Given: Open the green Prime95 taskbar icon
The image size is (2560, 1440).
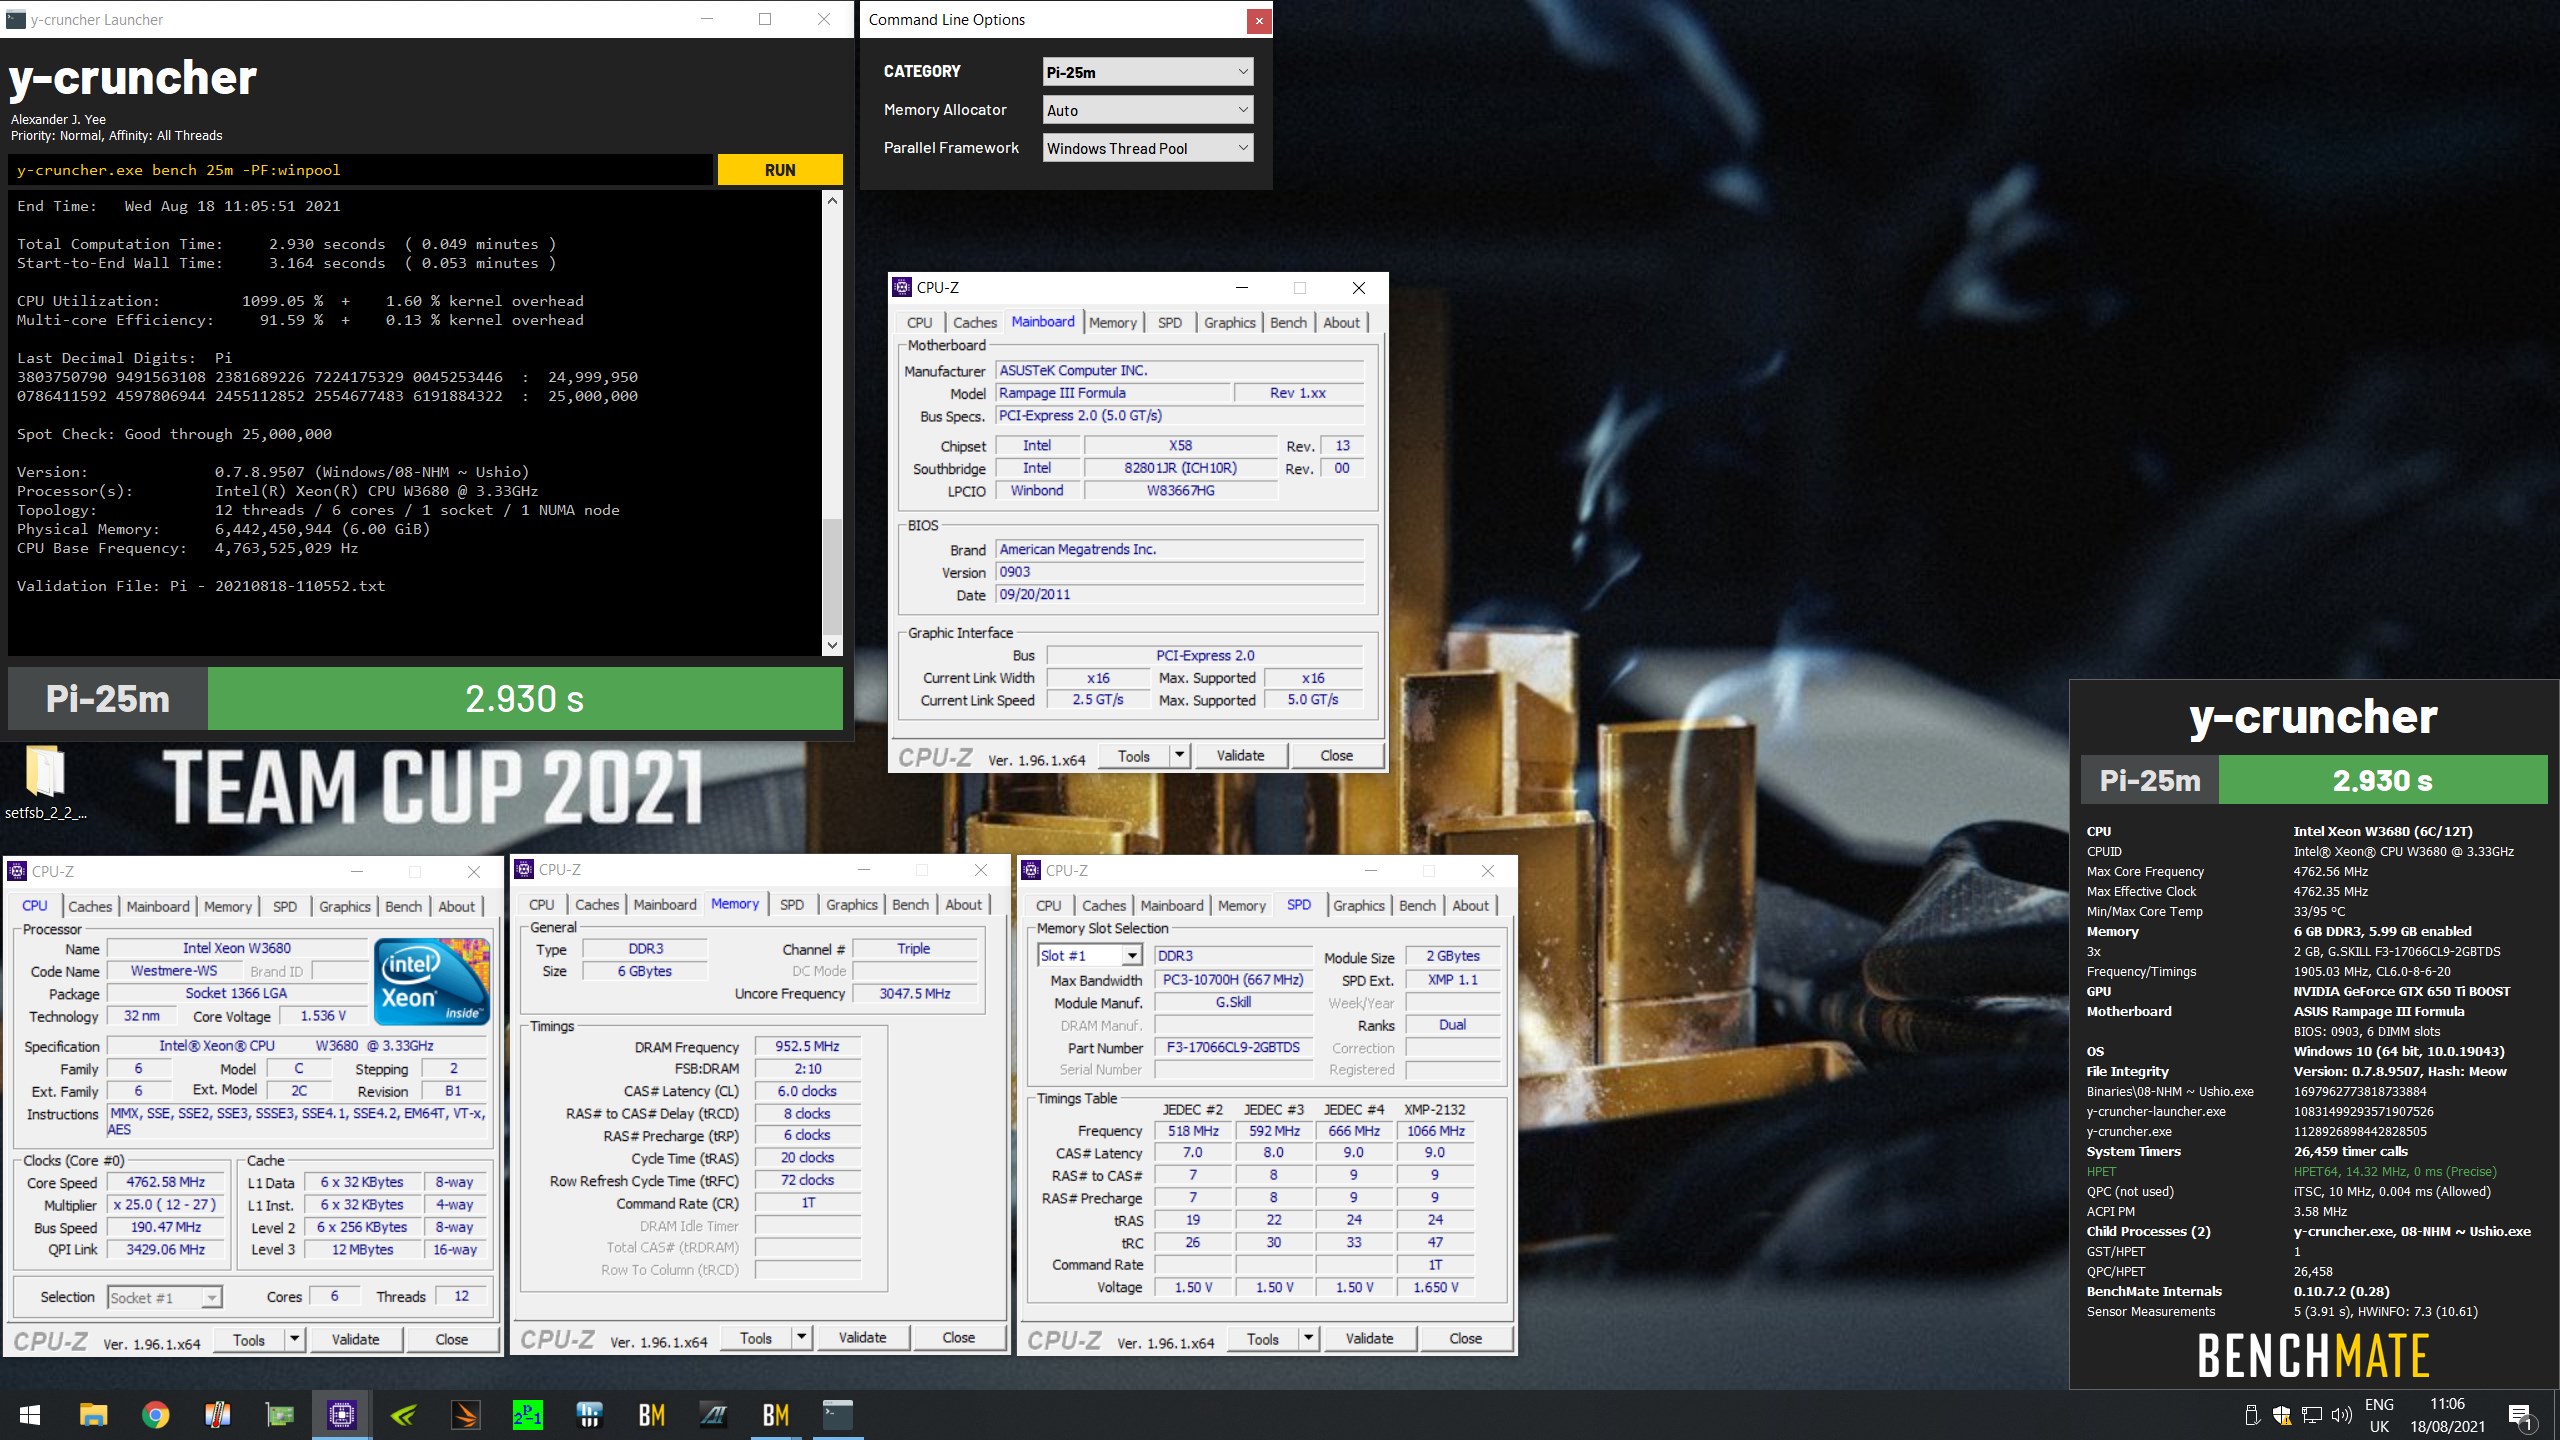Looking at the screenshot, I should coord(527,1415).
